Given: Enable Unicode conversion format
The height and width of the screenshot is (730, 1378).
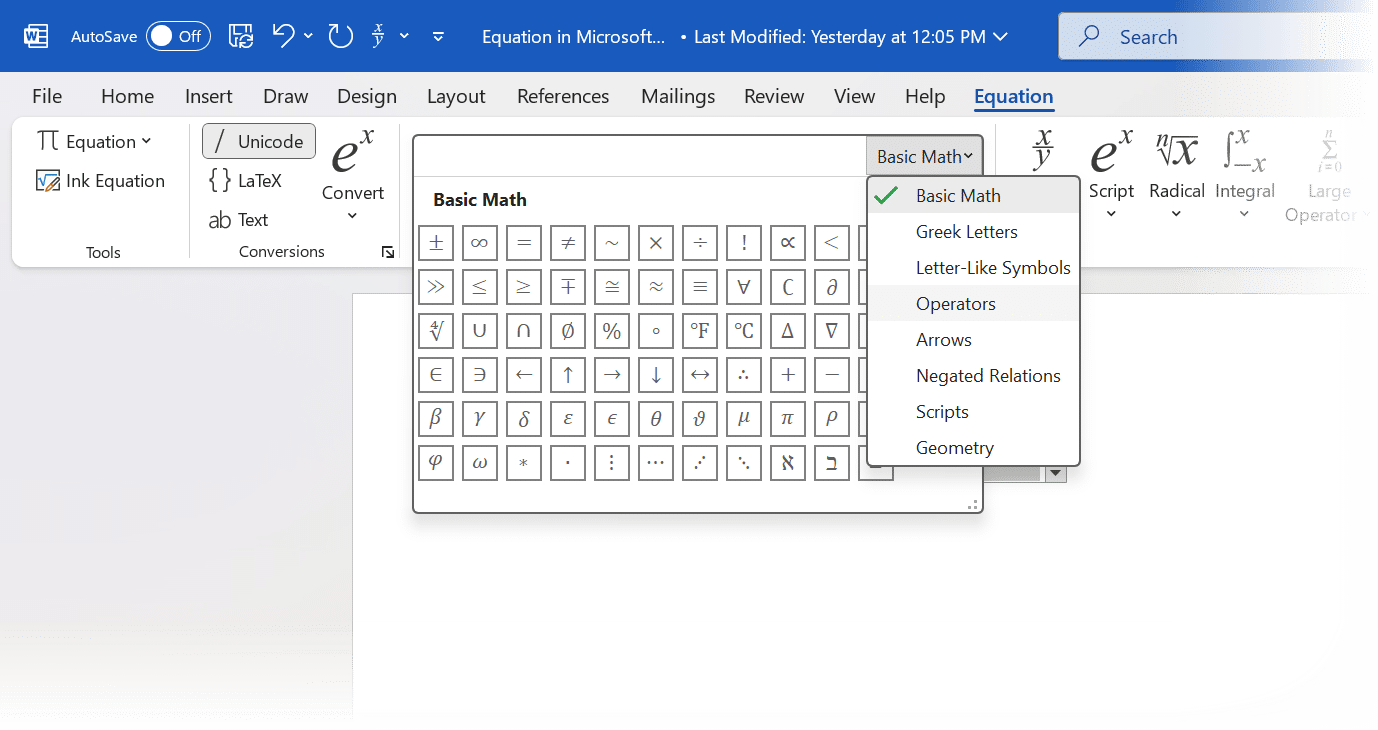Looking at the screenshot, I should [x=259, y=142].
